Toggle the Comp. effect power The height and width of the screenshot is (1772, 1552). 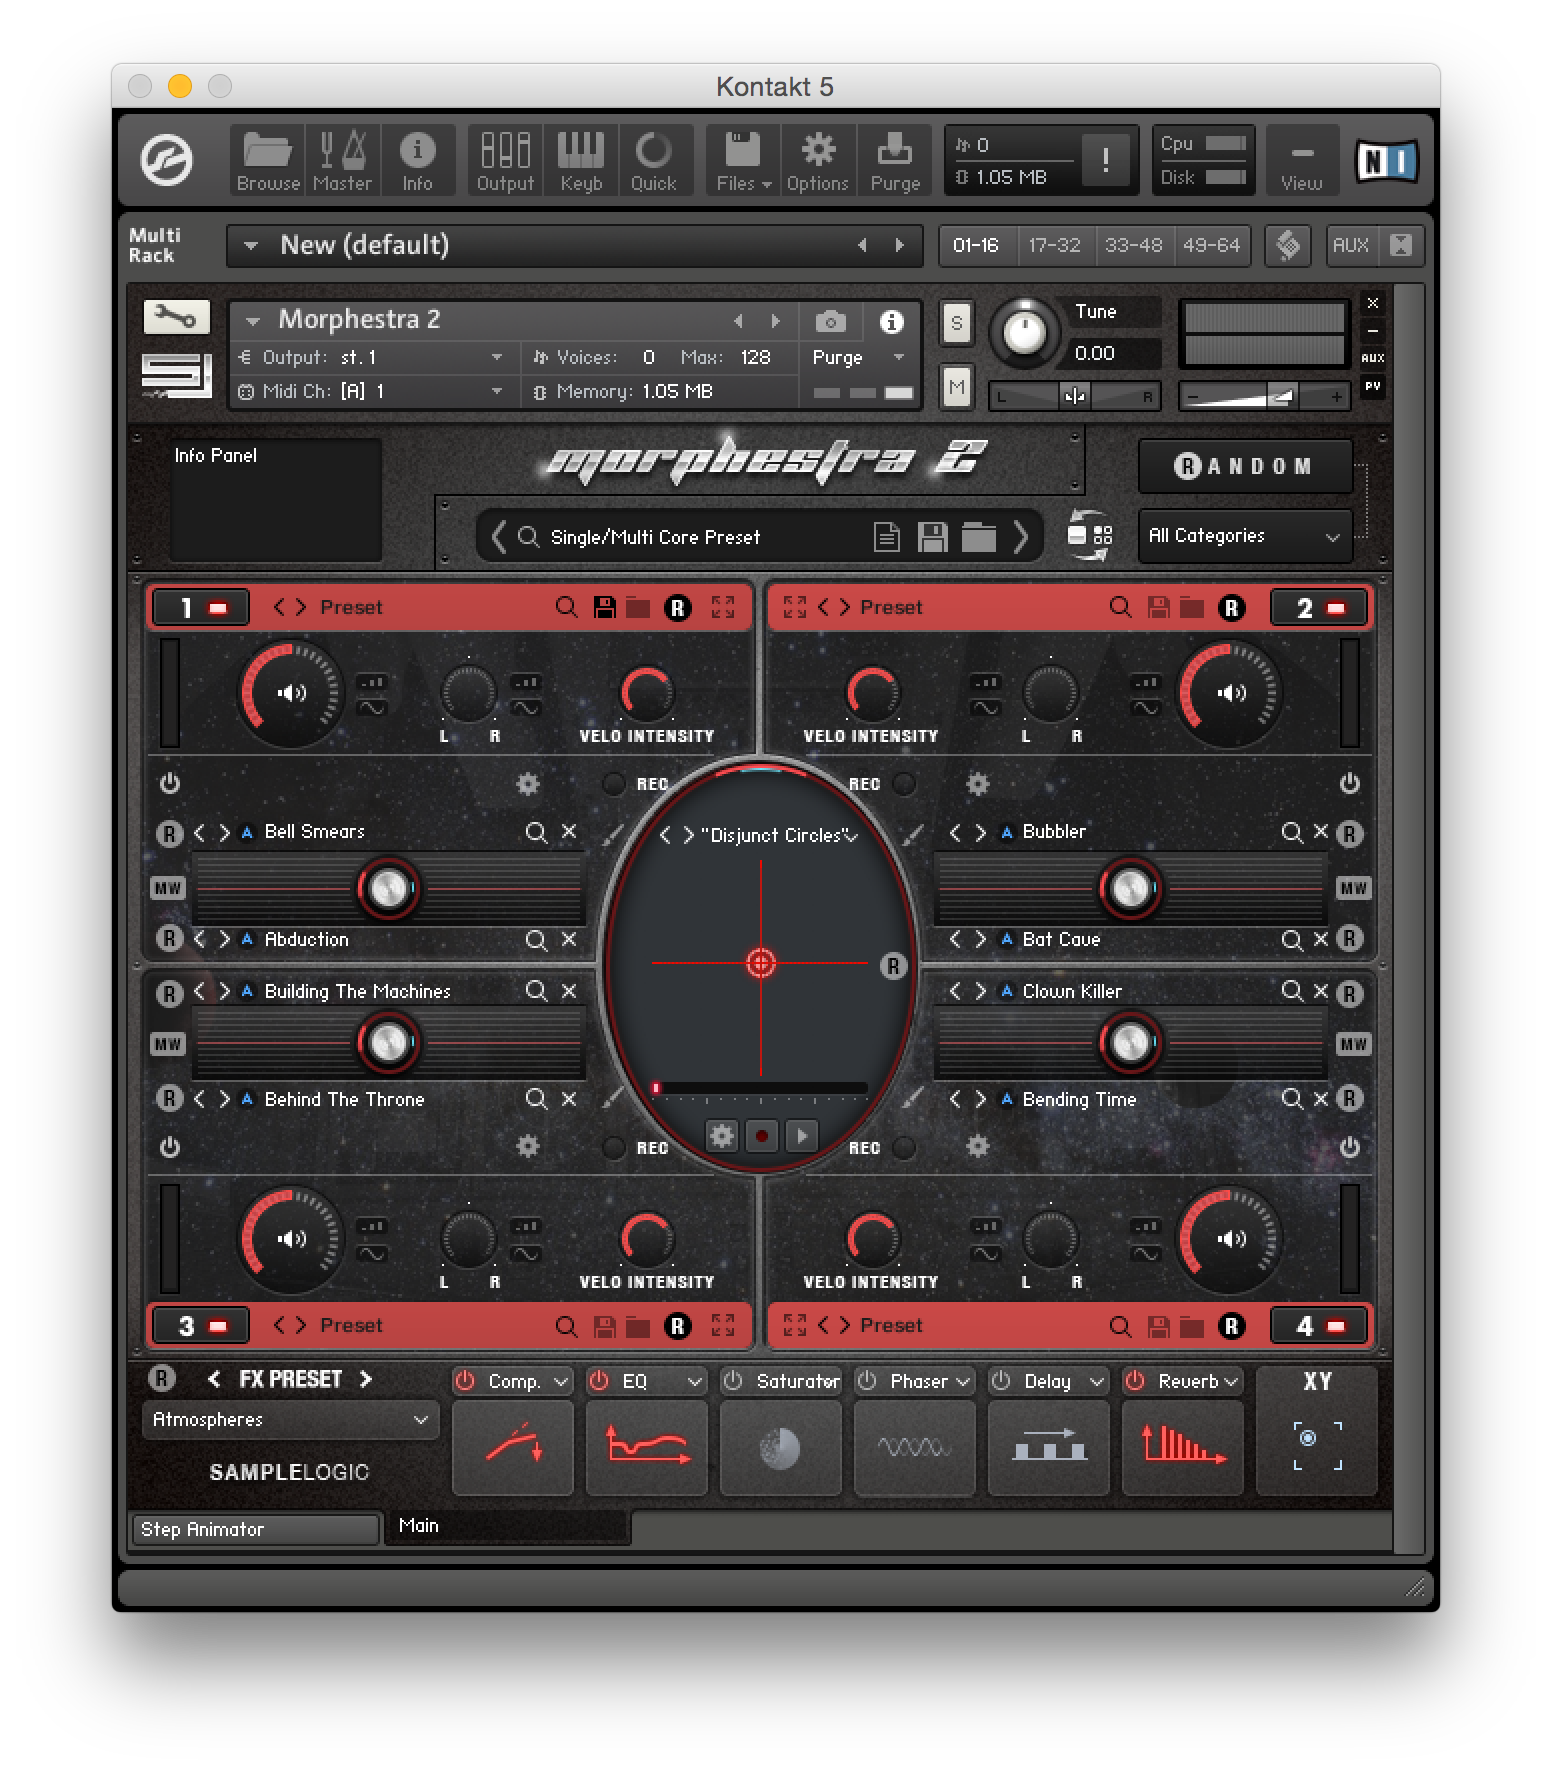coord(465,1381)
